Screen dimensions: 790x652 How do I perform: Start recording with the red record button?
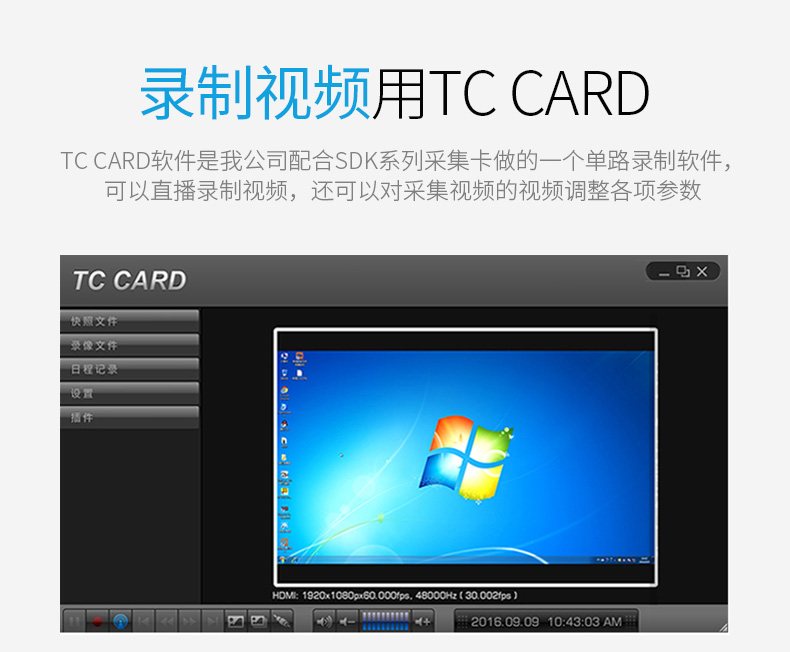pyautogui.click(x=97, y=621)
